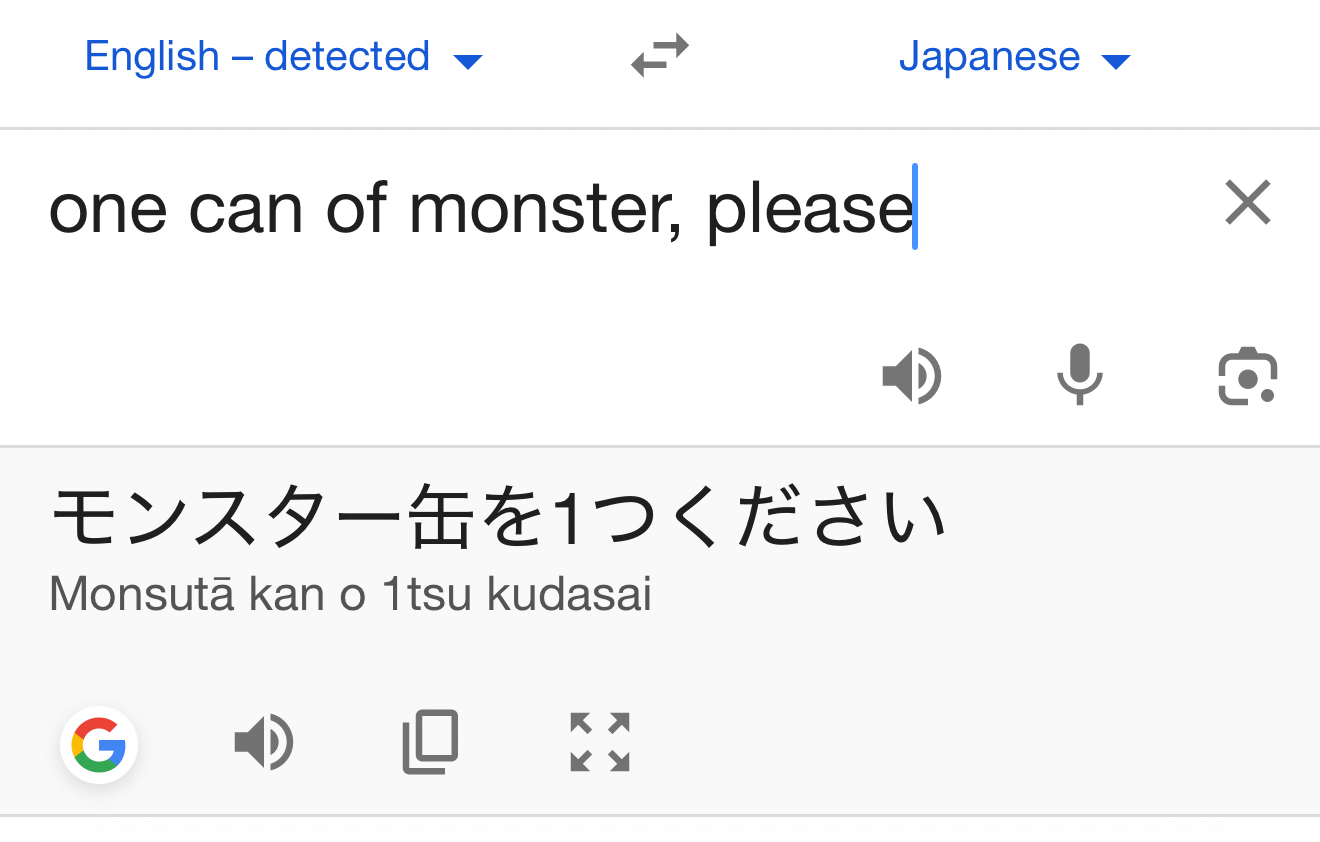The width and height of the screenshot is (1320, 842).
Task: Click the word "please" in source text
Action: pyautogui.click(x=808, y=210)
